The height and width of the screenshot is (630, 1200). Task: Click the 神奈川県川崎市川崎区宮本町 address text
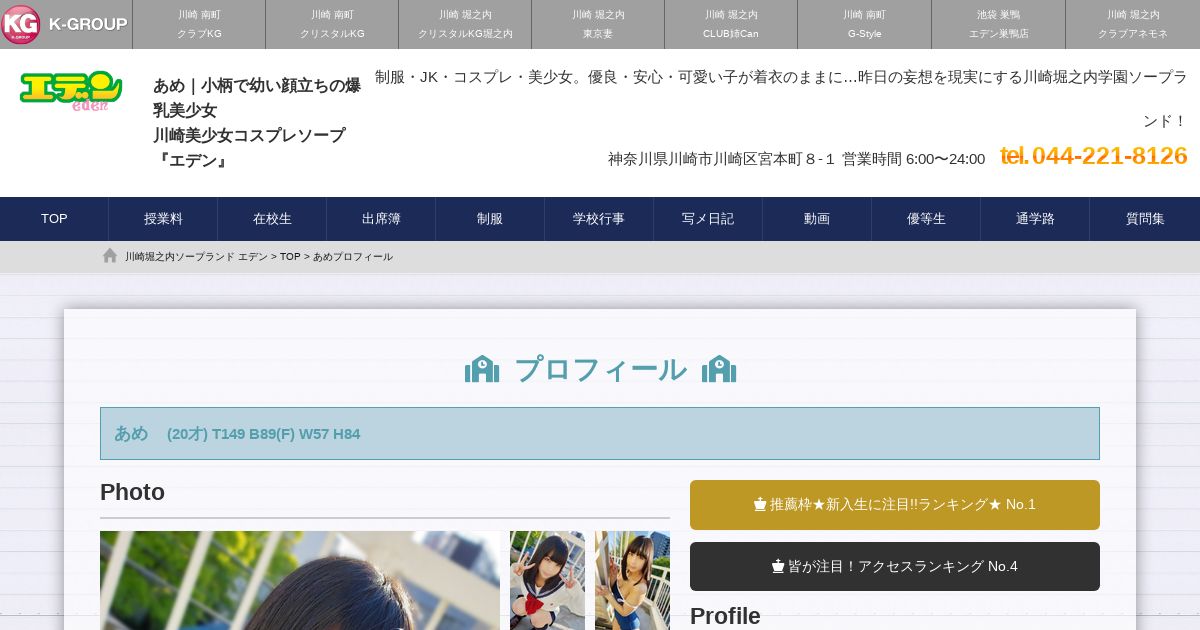click(x=721, y=158)
